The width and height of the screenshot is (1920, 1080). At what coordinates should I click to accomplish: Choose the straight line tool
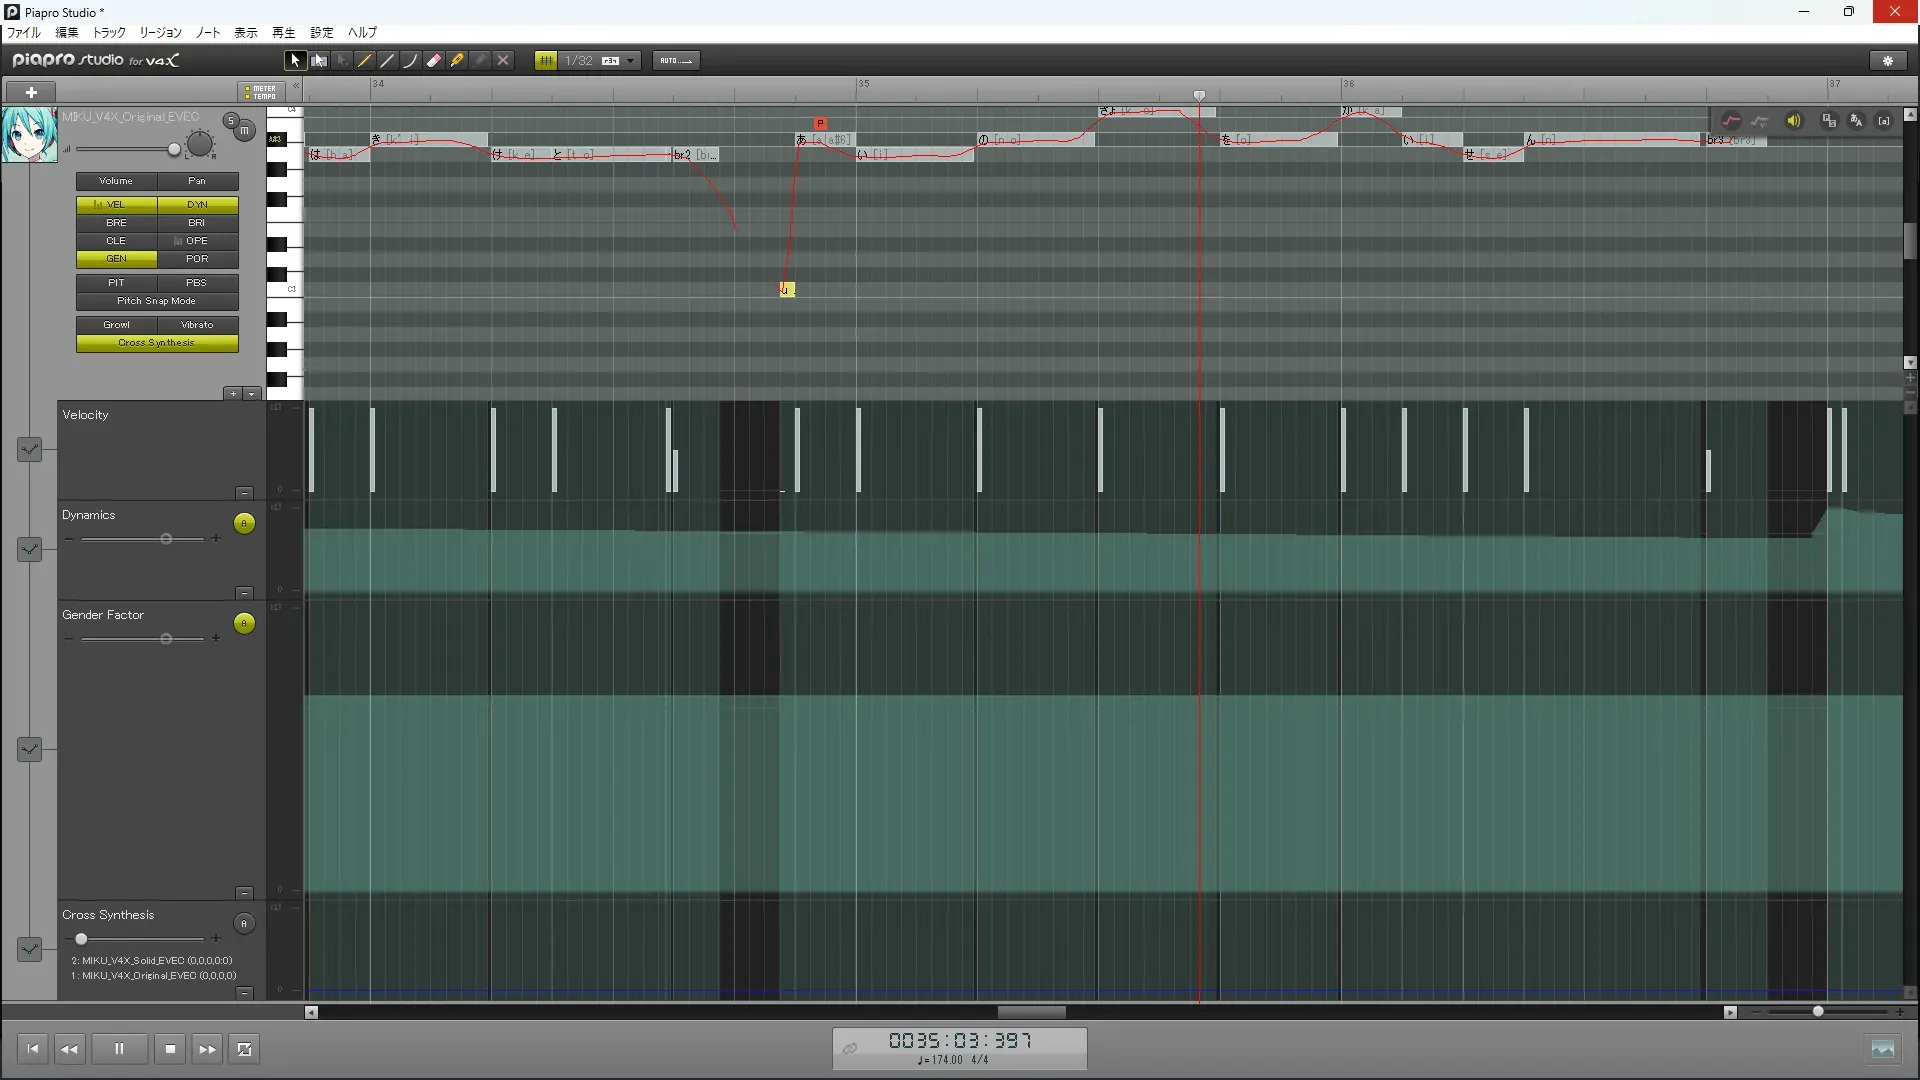pos(388,61)
